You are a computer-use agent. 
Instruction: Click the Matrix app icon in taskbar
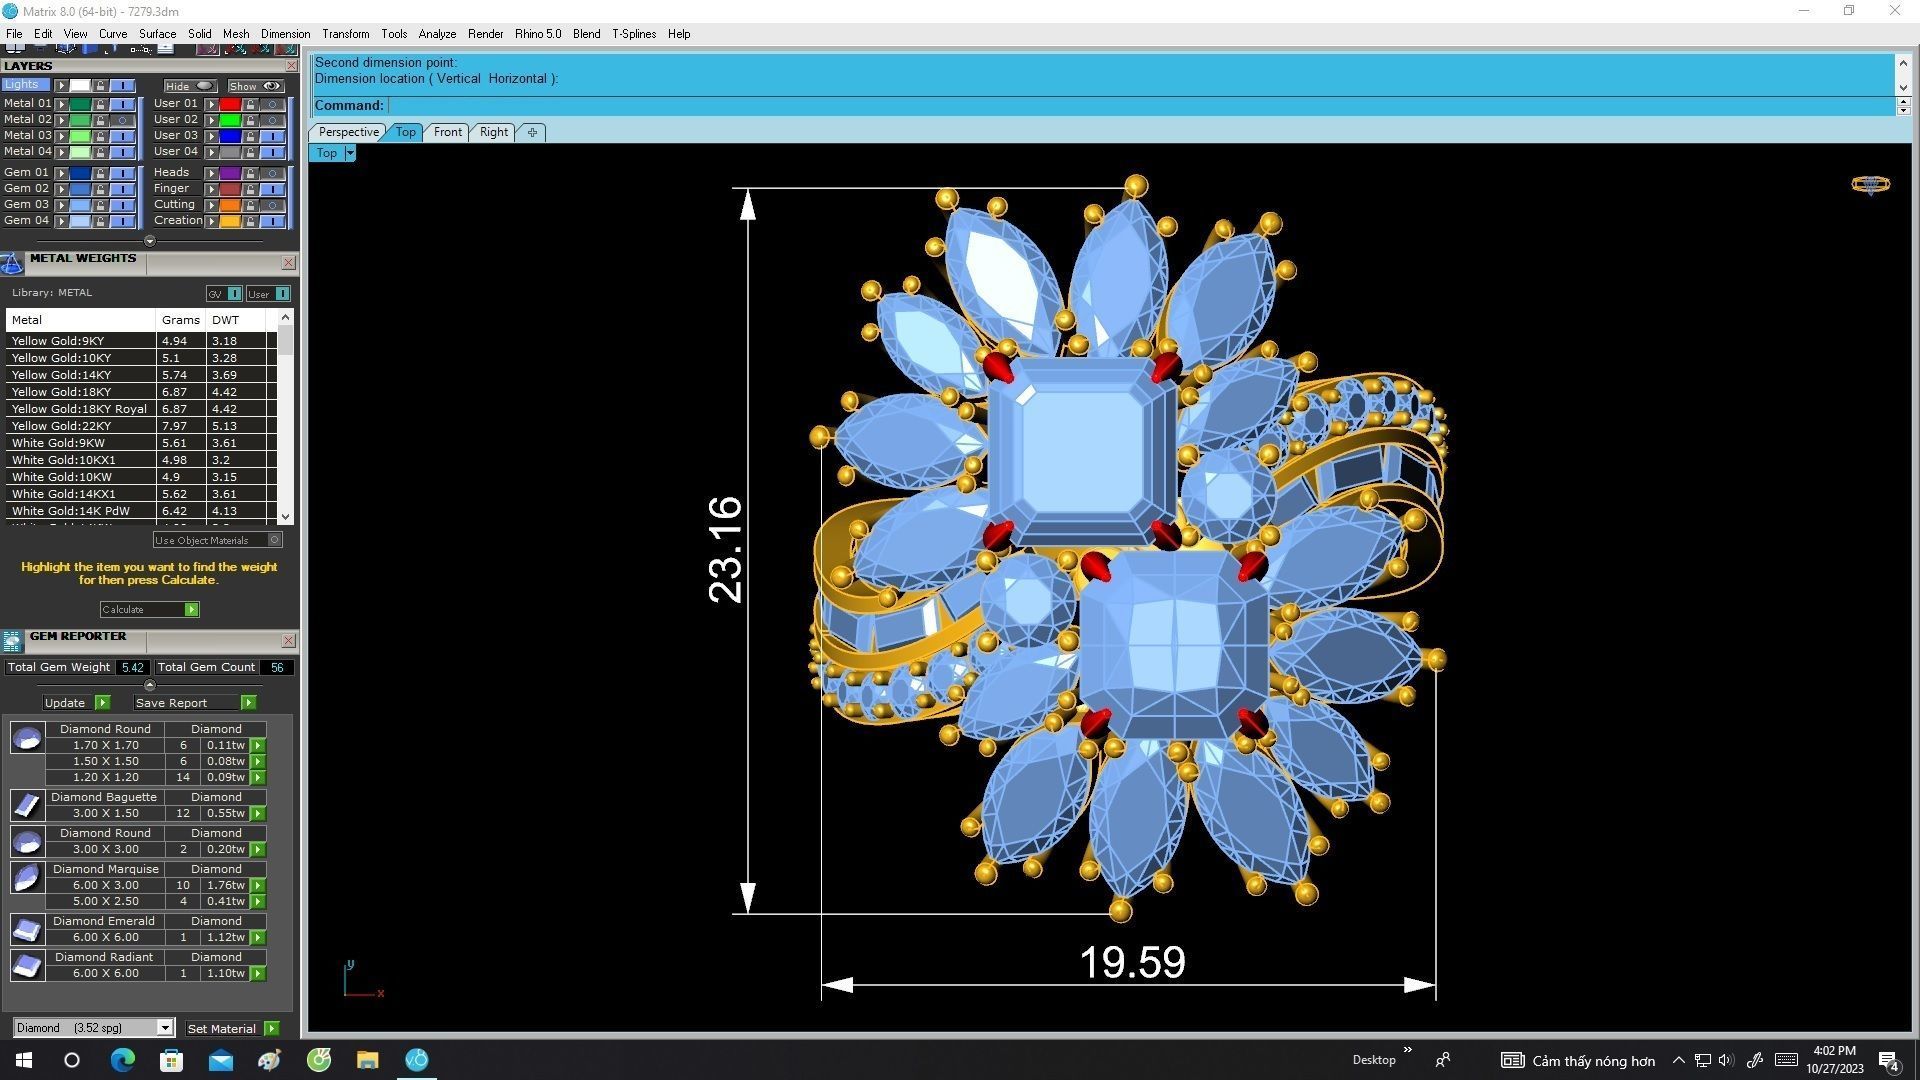click(417, 1060)
